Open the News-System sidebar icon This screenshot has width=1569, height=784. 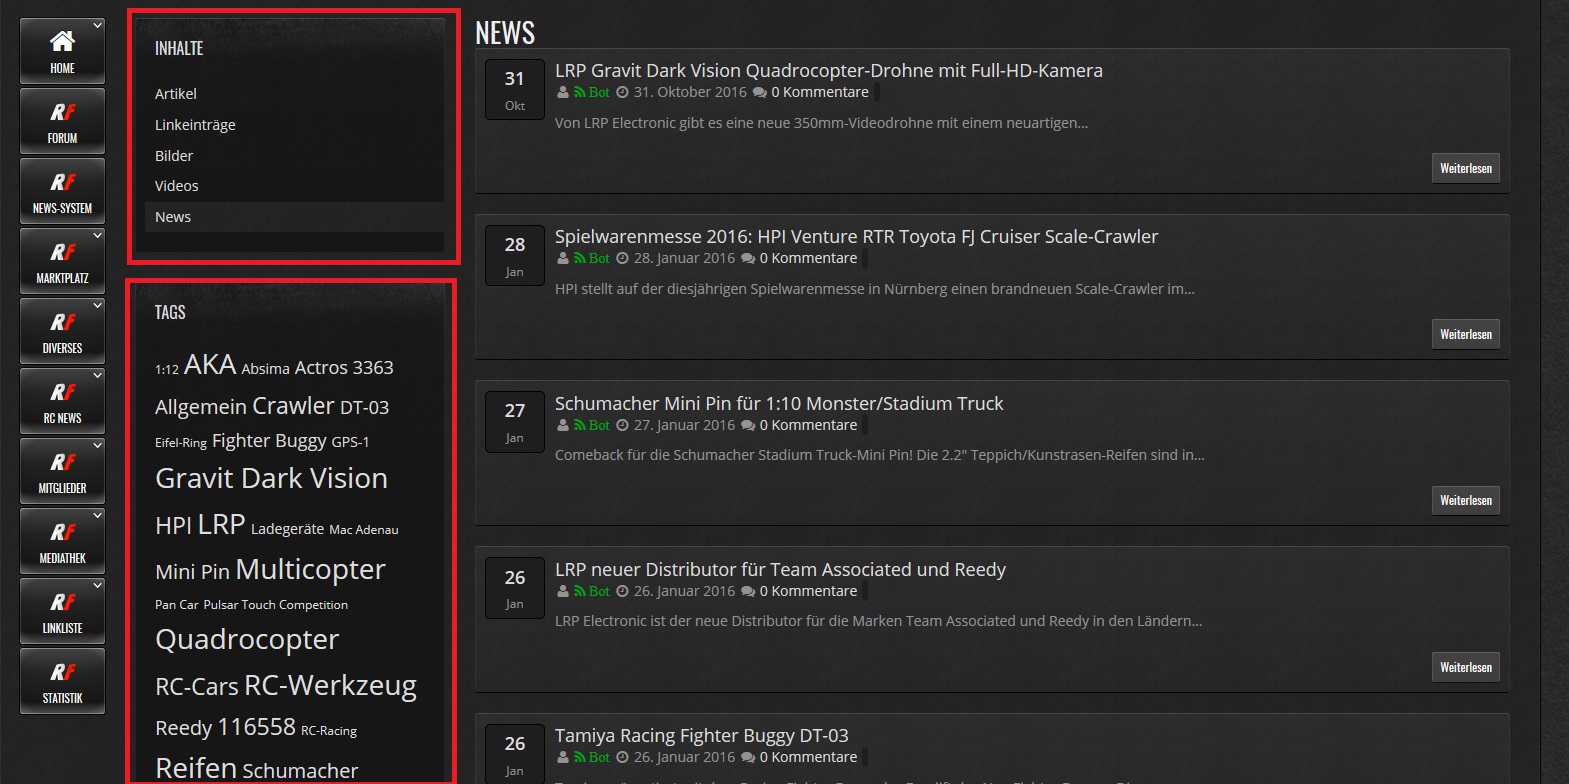pos(62,190)
